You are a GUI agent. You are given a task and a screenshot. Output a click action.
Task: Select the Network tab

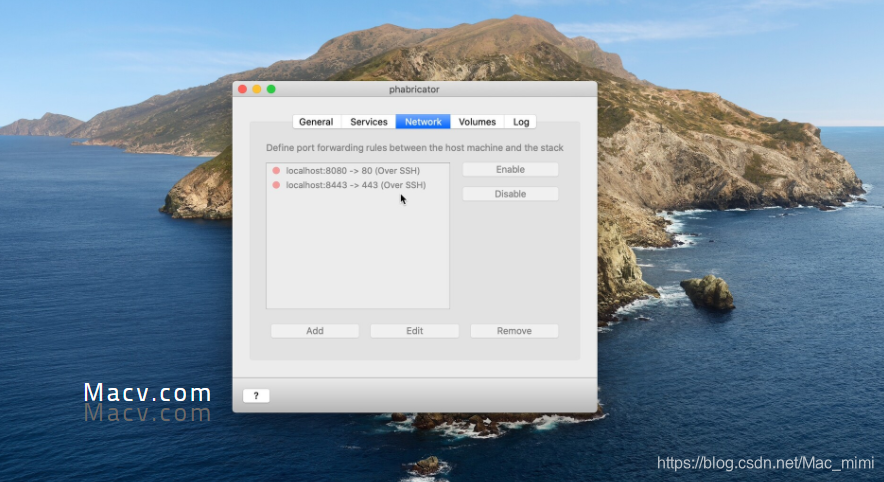(x=423, y=122)
